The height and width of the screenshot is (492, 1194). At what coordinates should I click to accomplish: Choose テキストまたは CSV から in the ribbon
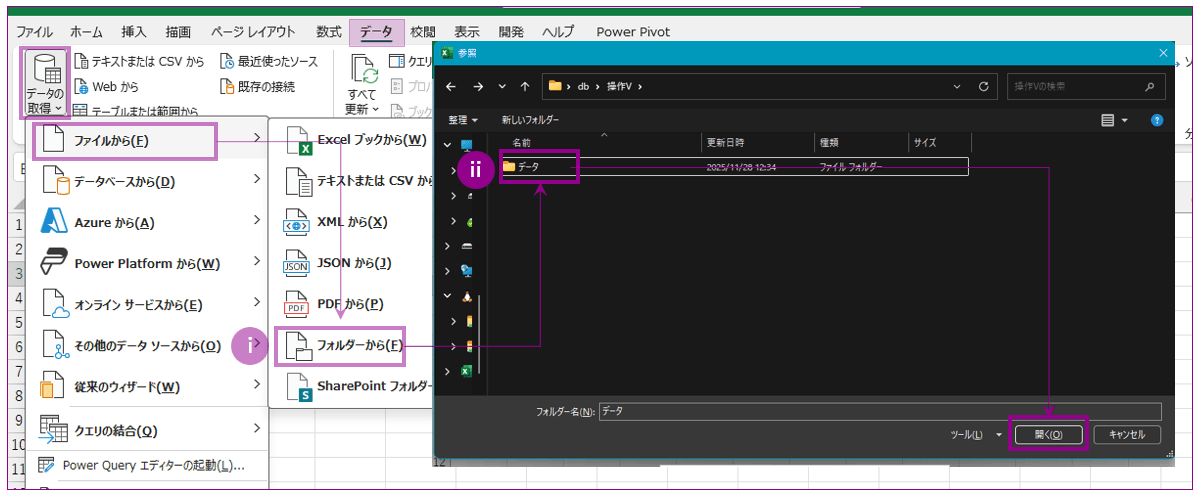(139, 62)
